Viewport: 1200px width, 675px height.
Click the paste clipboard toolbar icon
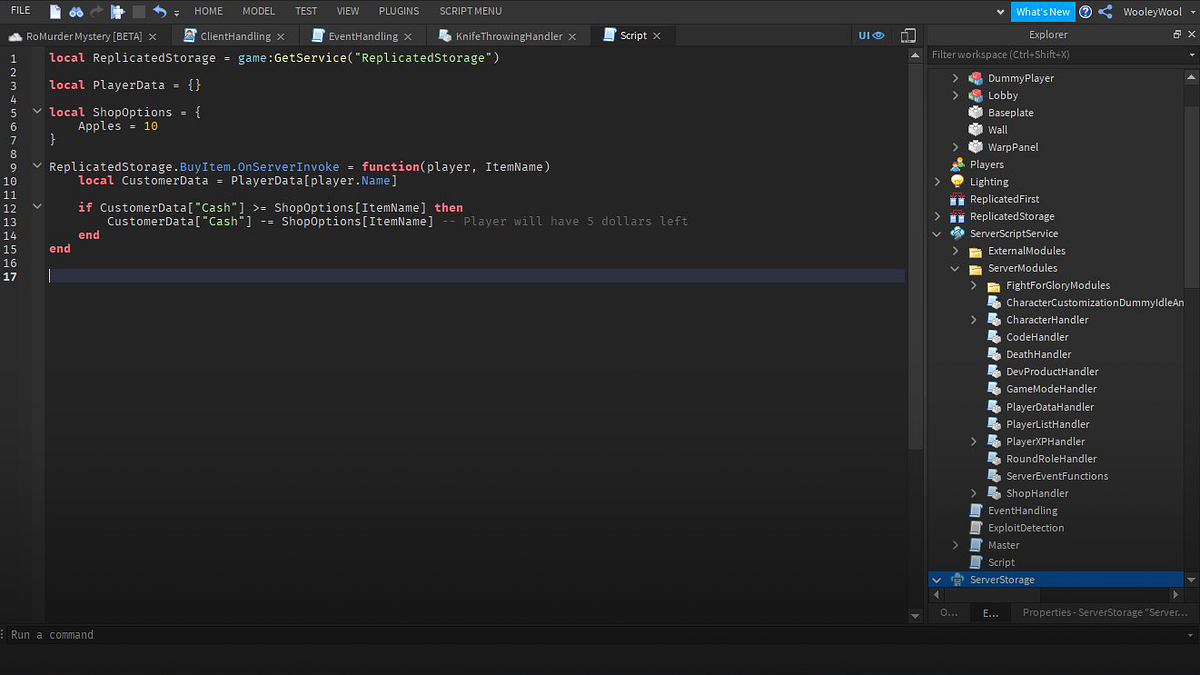tap(116, 11)
